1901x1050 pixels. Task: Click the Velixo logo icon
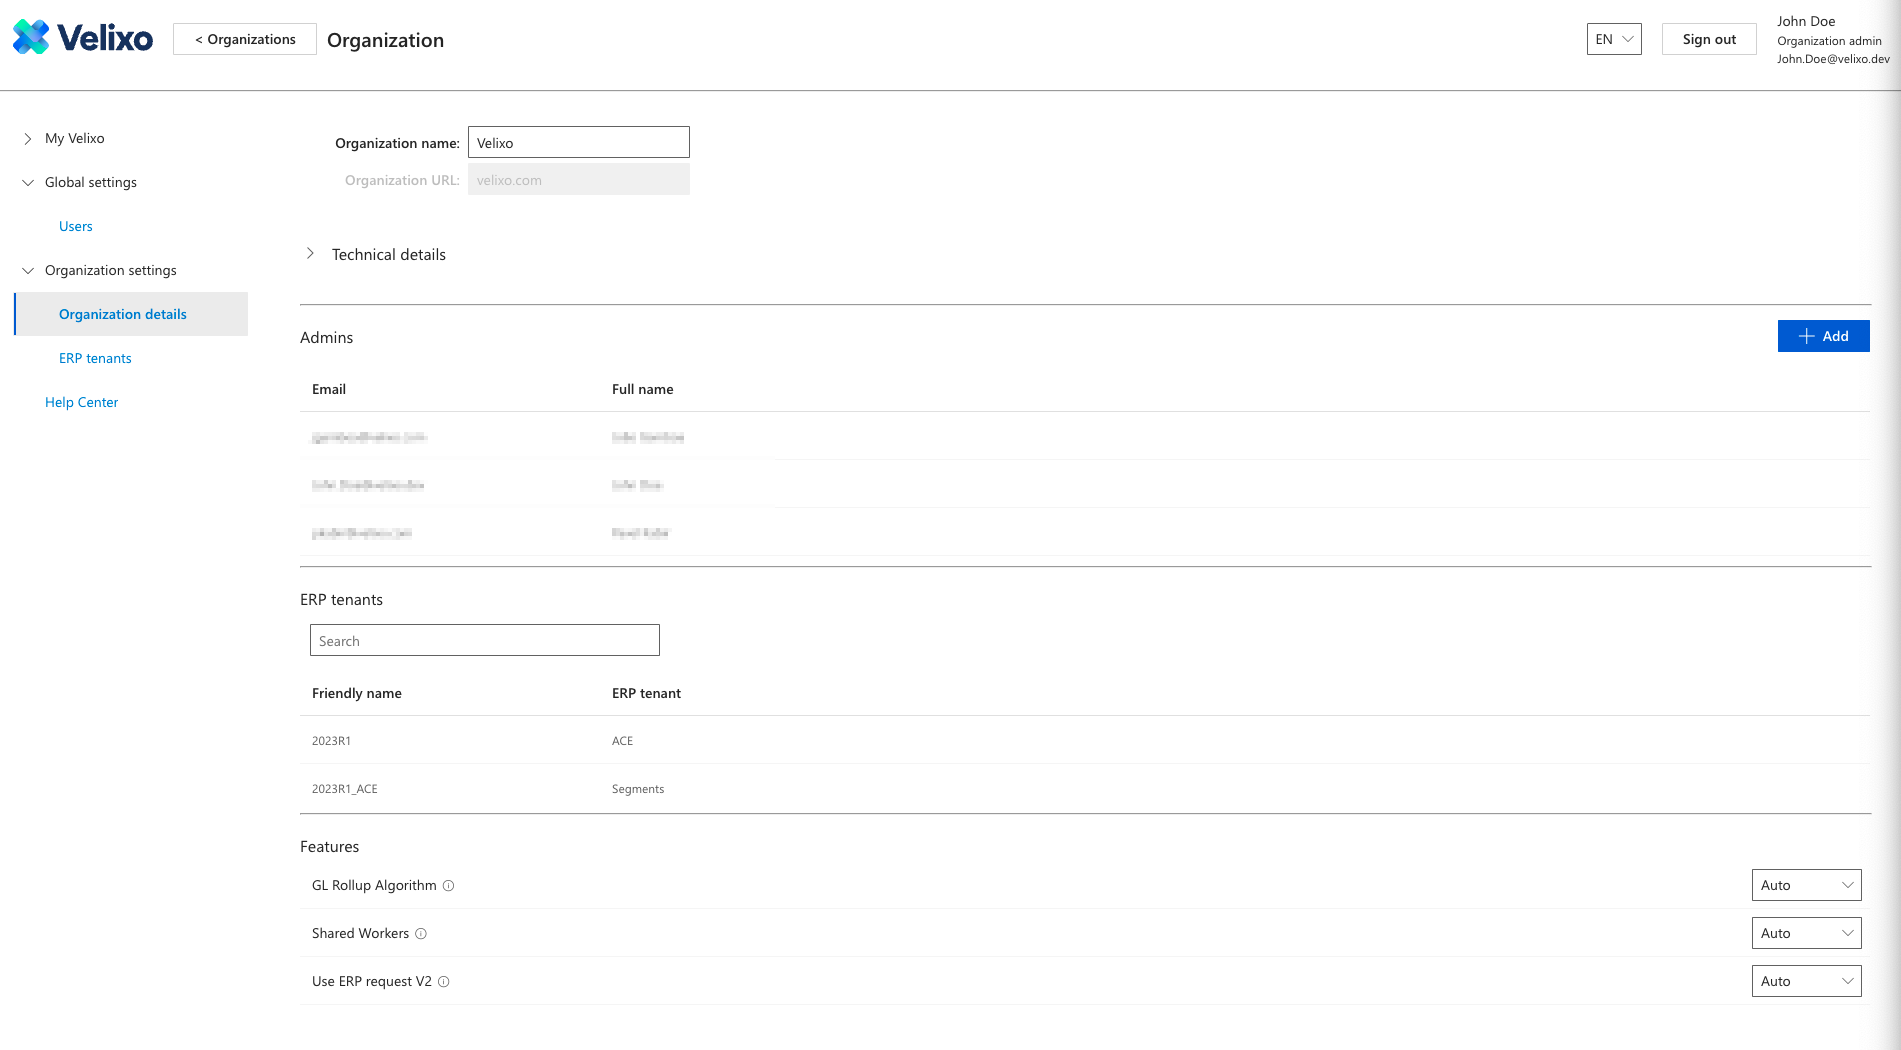coord(31,38)
